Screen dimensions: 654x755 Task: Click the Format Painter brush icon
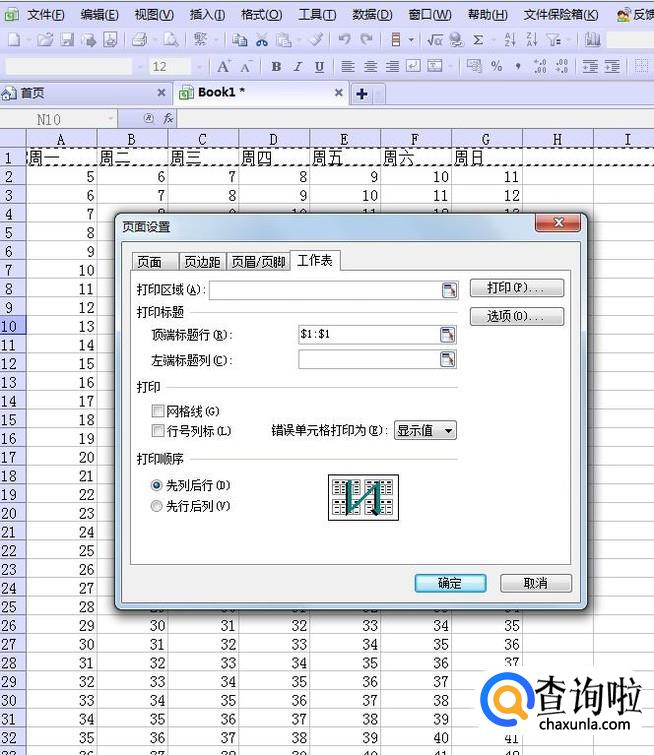click(x=315, y=39)
